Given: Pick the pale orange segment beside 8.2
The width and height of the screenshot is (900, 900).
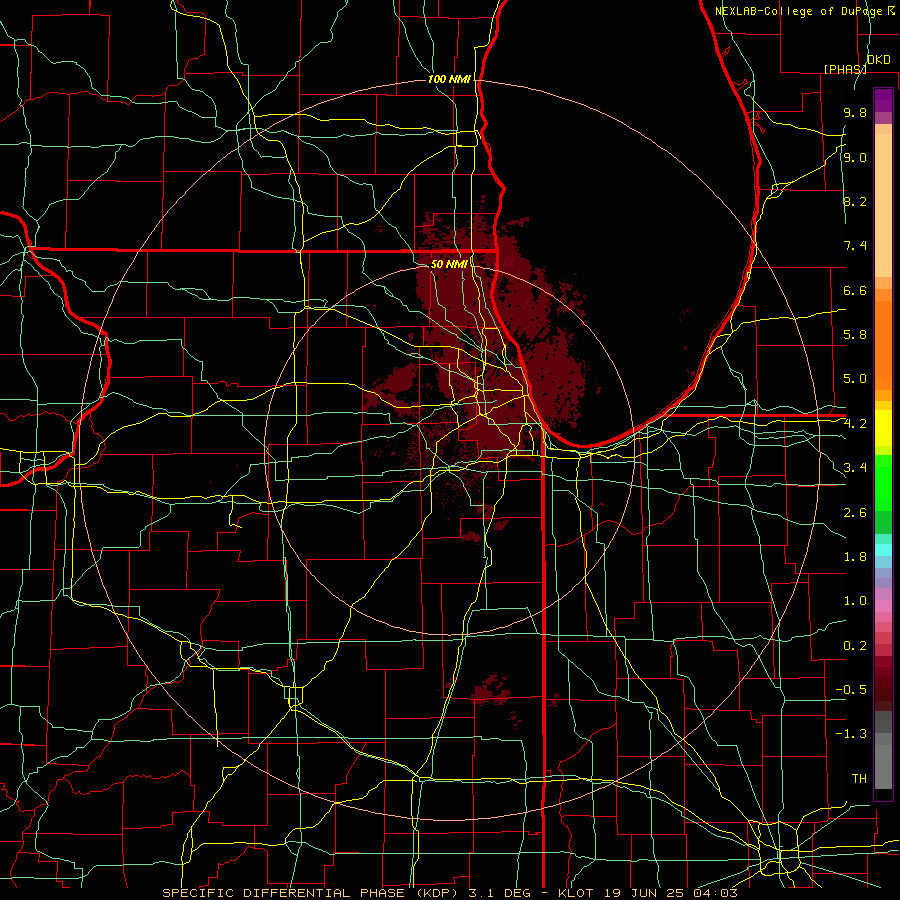Looking at the screenshot, I should tap(883, 205).
